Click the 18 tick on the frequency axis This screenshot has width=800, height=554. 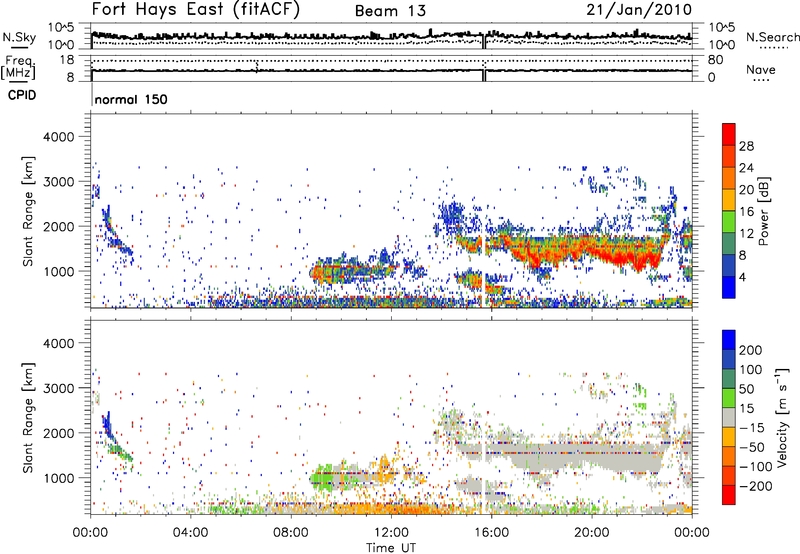pos(67,60)
